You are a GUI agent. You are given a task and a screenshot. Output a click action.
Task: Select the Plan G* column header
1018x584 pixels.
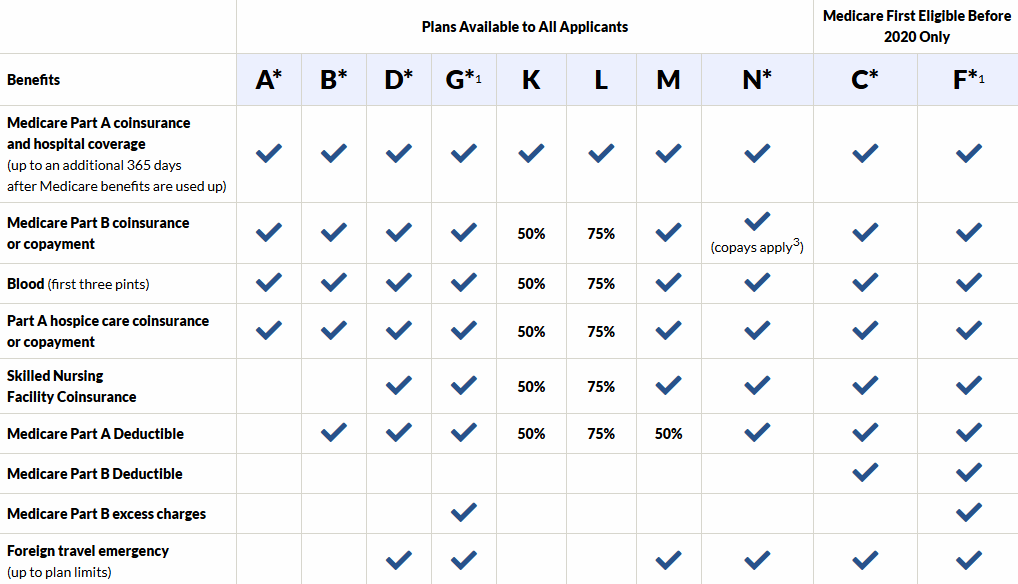click(463, 80)
